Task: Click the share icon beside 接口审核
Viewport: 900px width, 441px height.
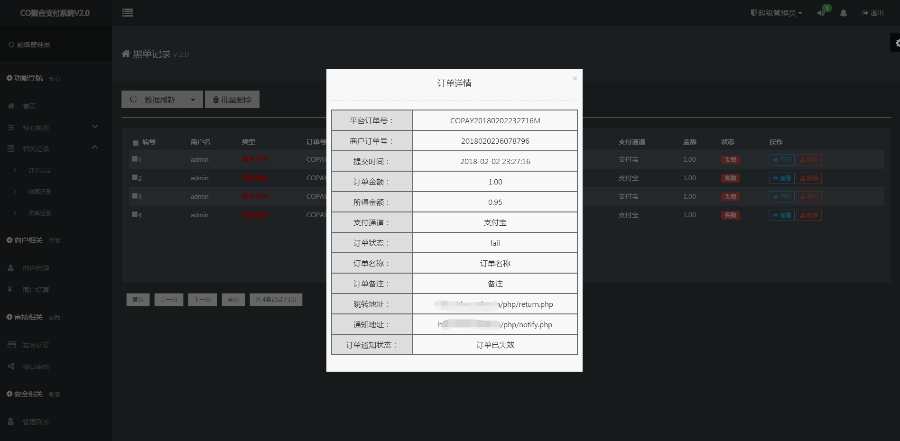Action: click(11, 366)
